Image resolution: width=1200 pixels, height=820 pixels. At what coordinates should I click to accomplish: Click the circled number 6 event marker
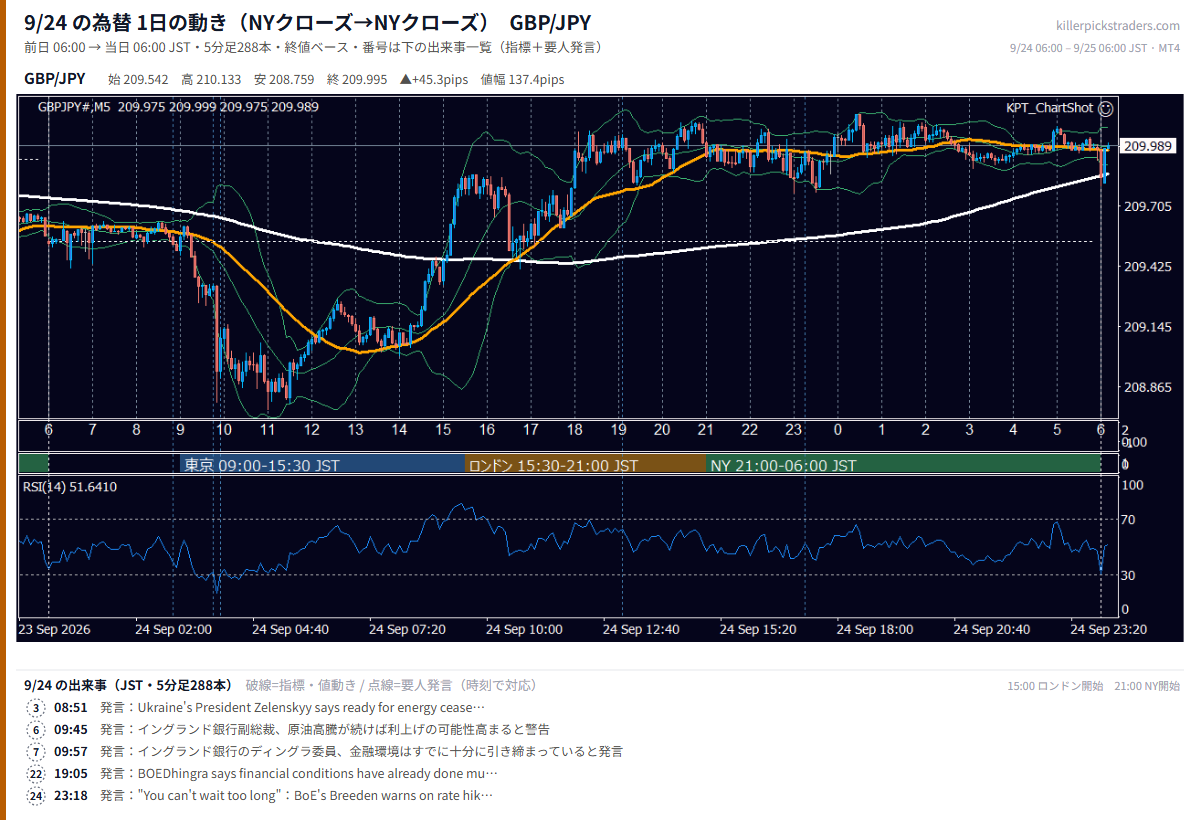37,730
